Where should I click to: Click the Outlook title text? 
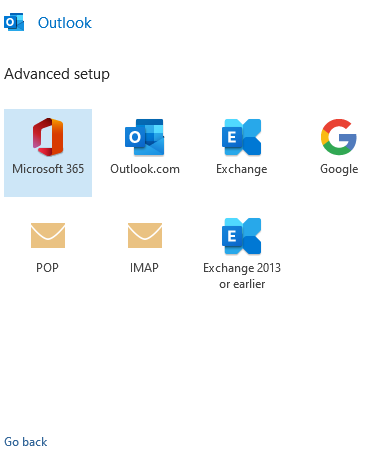pyautogui.click(x=65, y=23)
